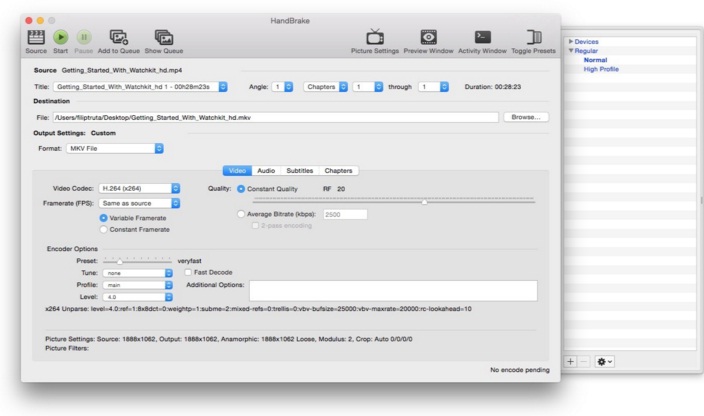704x416 pixels.
Task: Click the minus button to remove preset
Action: (583, 361)
